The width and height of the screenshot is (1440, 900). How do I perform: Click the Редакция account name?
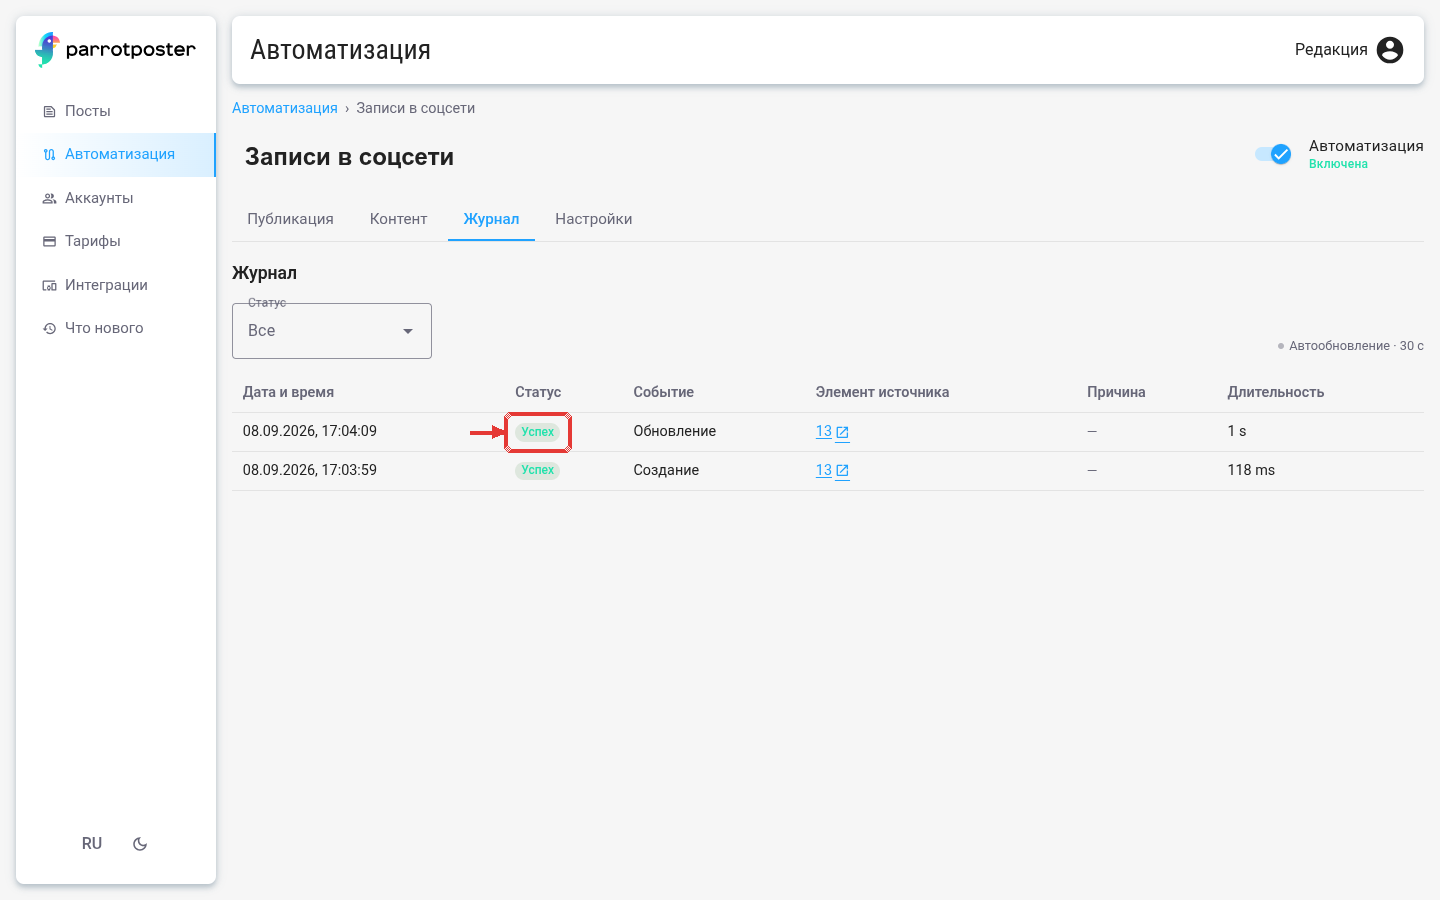1331,50
